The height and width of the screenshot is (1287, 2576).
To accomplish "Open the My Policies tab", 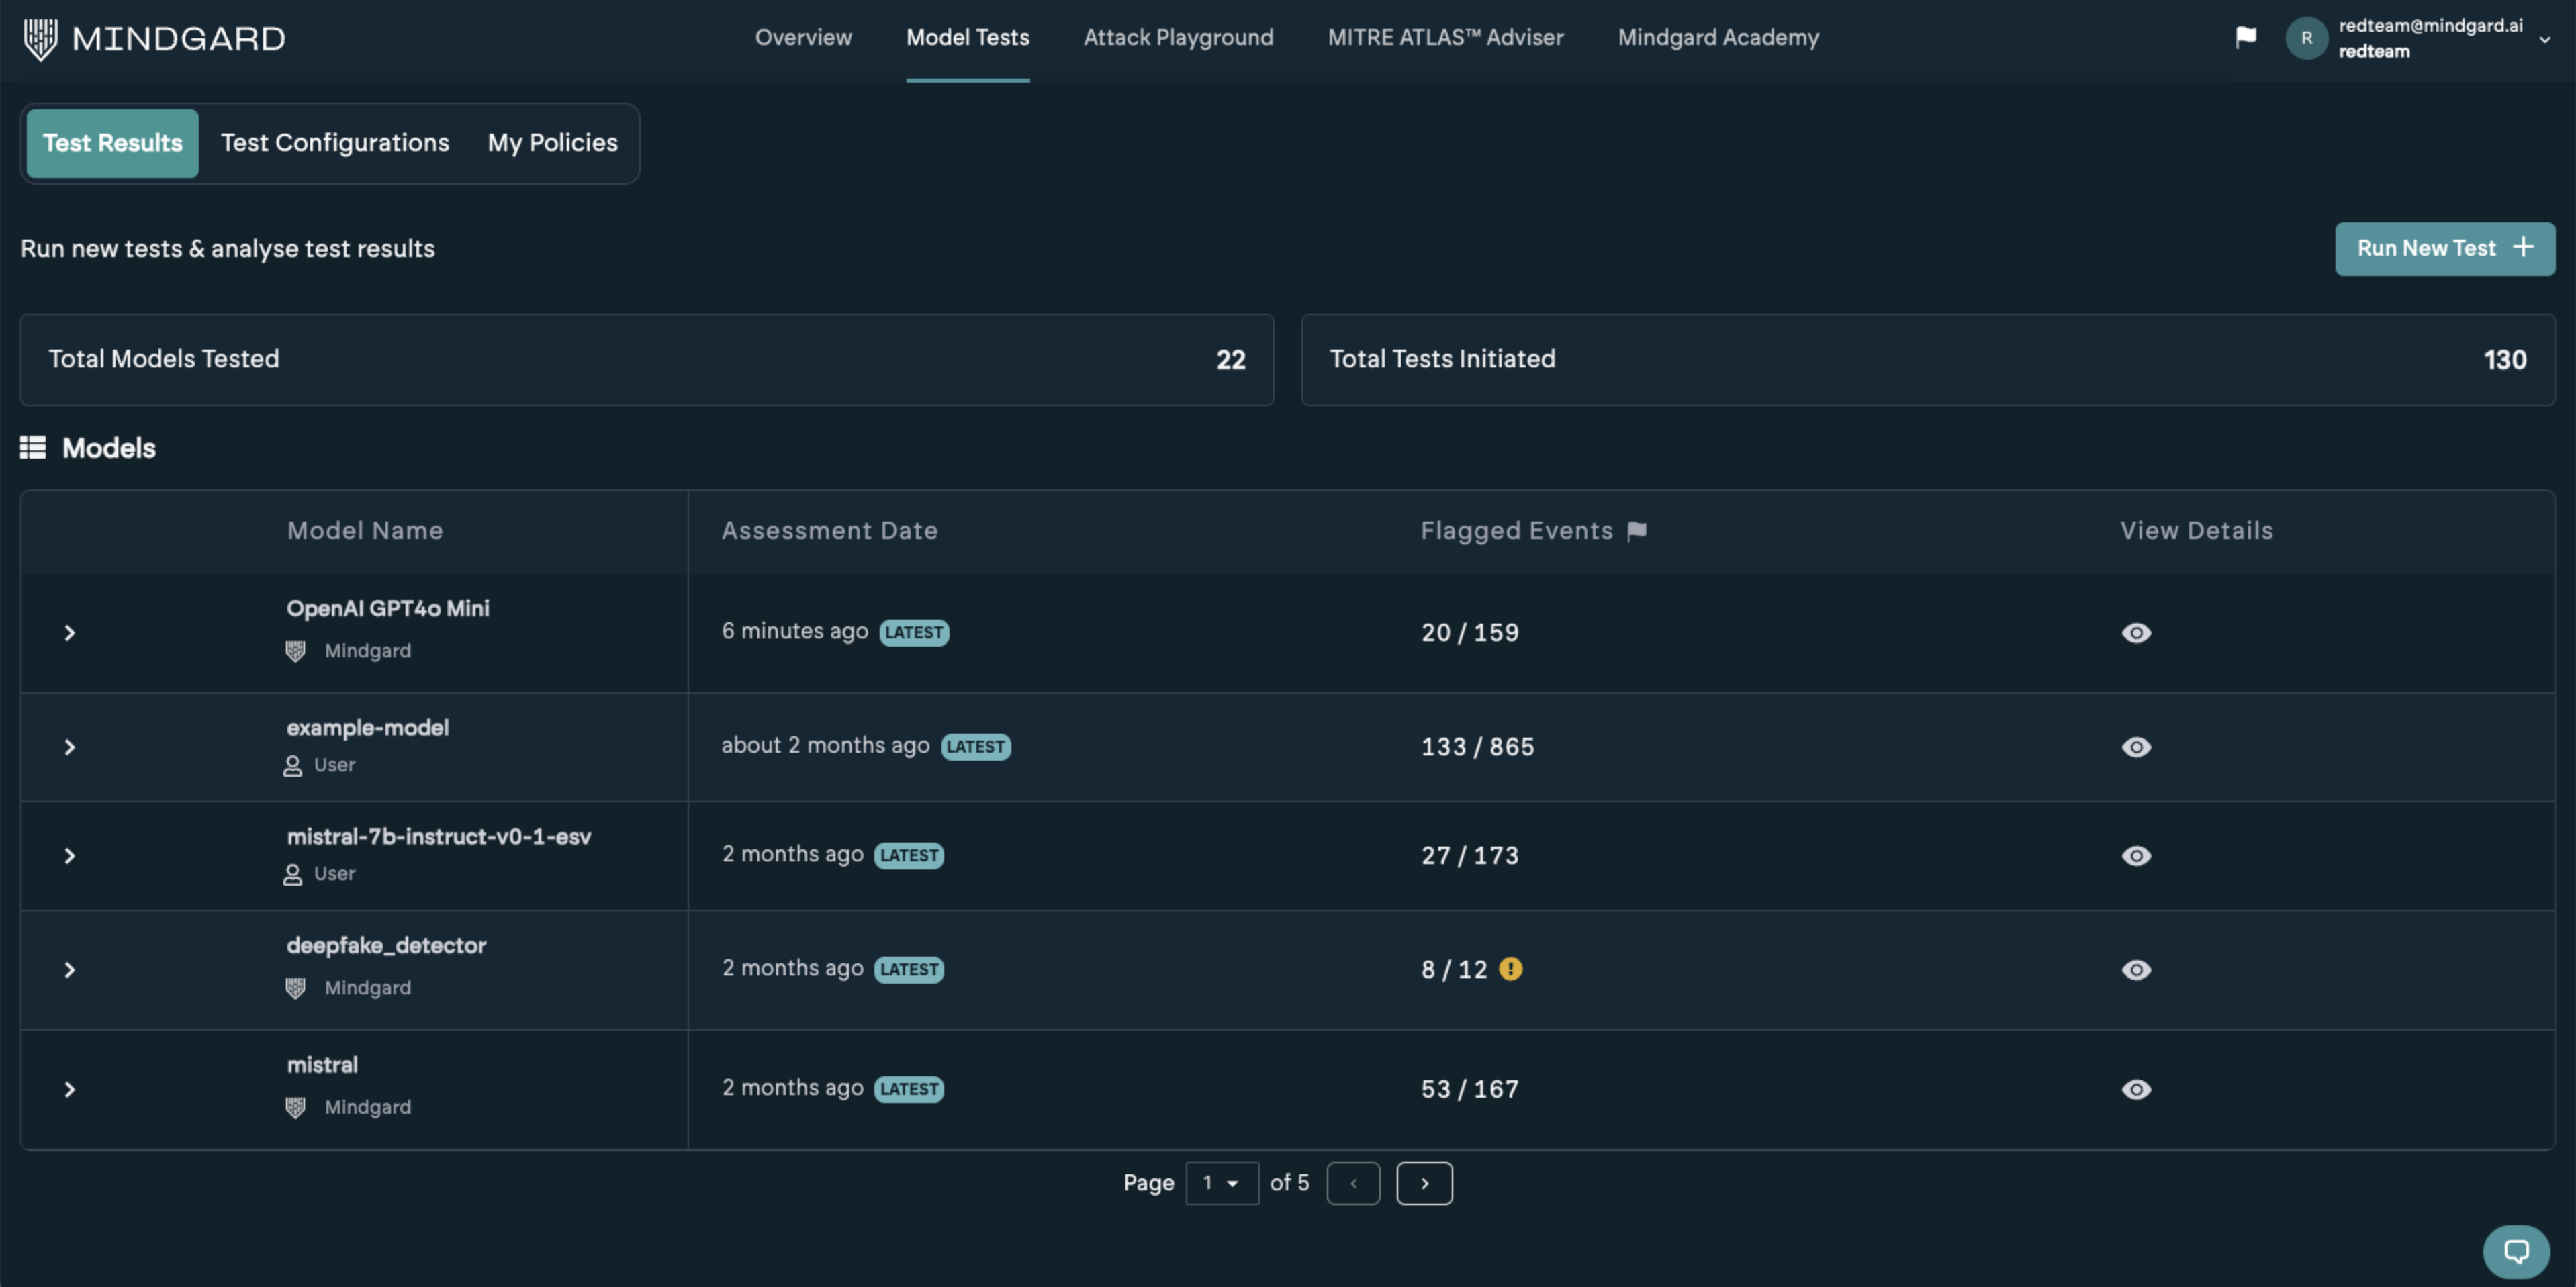I will coord(552,143).
